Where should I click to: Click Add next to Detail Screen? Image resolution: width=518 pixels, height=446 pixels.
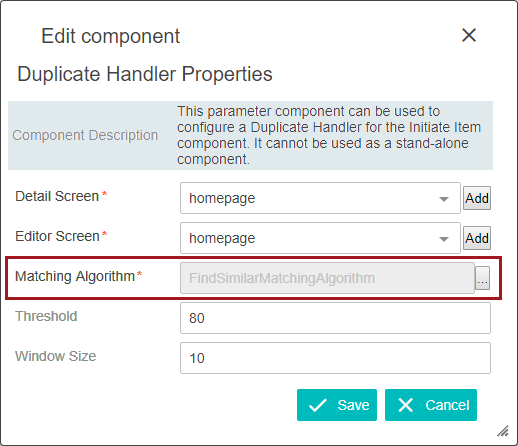pos(477,198)
